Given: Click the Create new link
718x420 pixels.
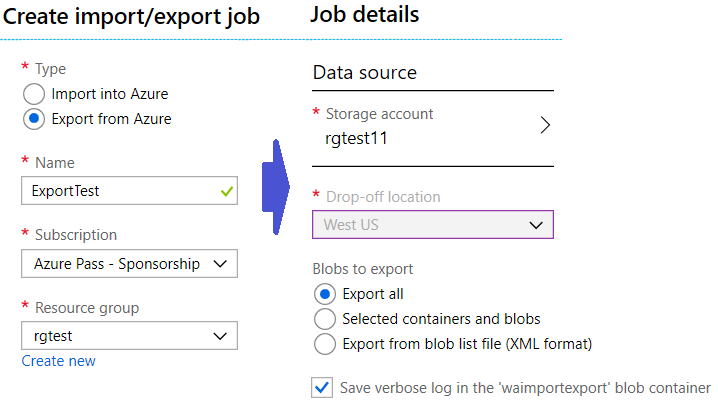Looking at the screenshot, I should pos(59,361).
